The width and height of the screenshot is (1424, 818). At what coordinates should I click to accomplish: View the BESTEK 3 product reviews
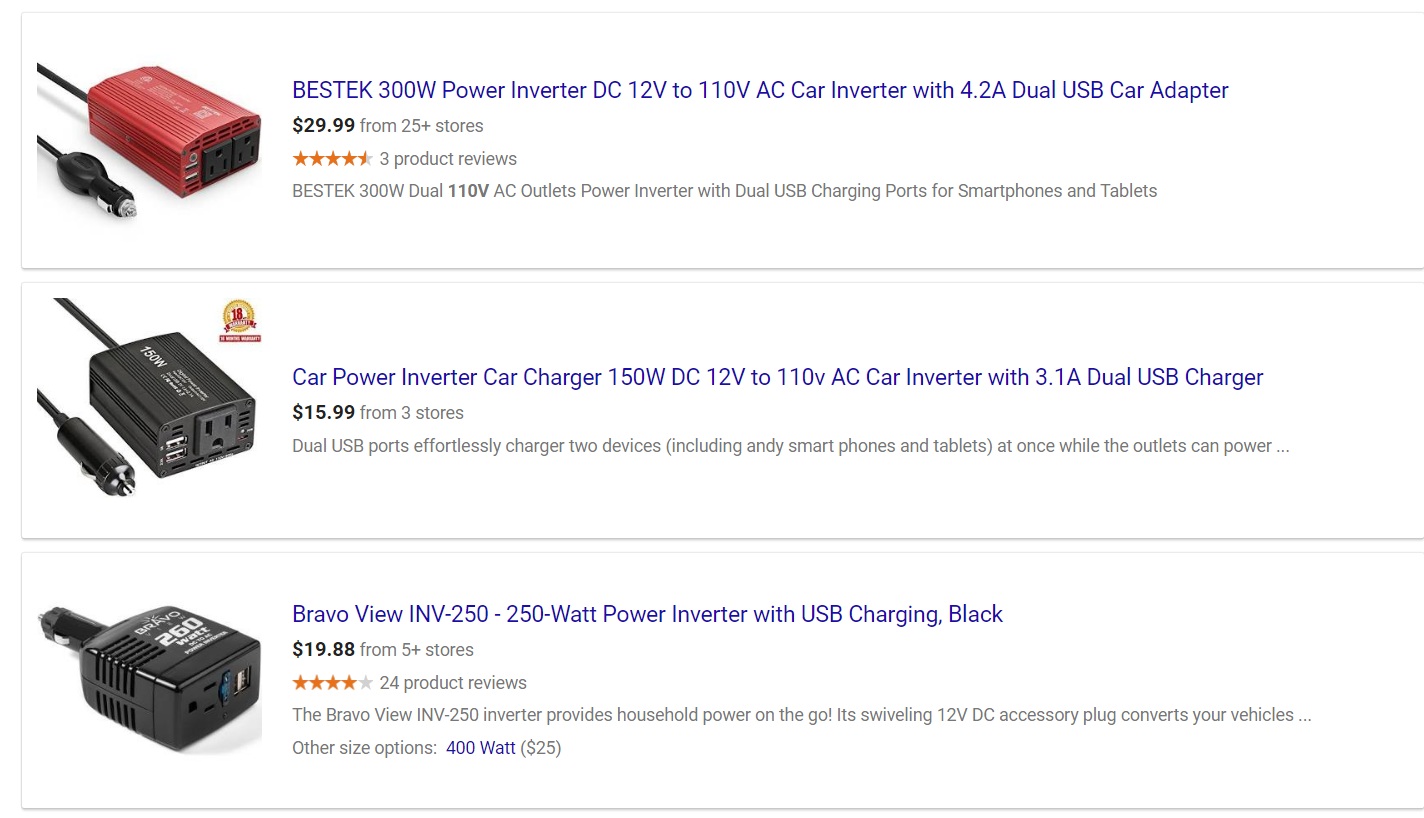[x=448, y=159]
